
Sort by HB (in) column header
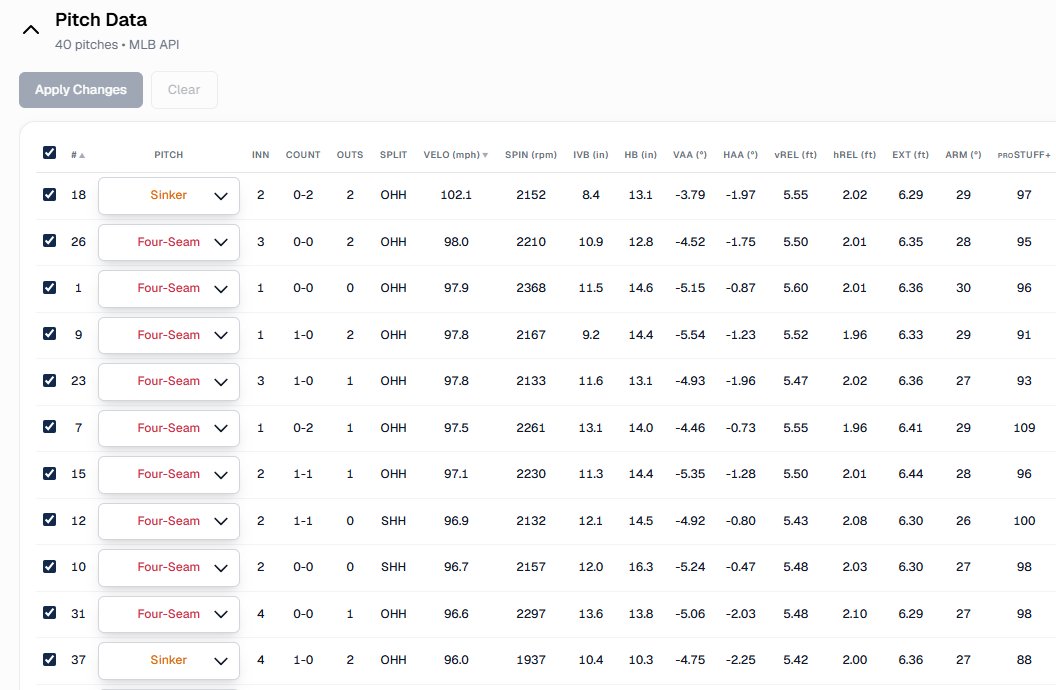[640, 155]
